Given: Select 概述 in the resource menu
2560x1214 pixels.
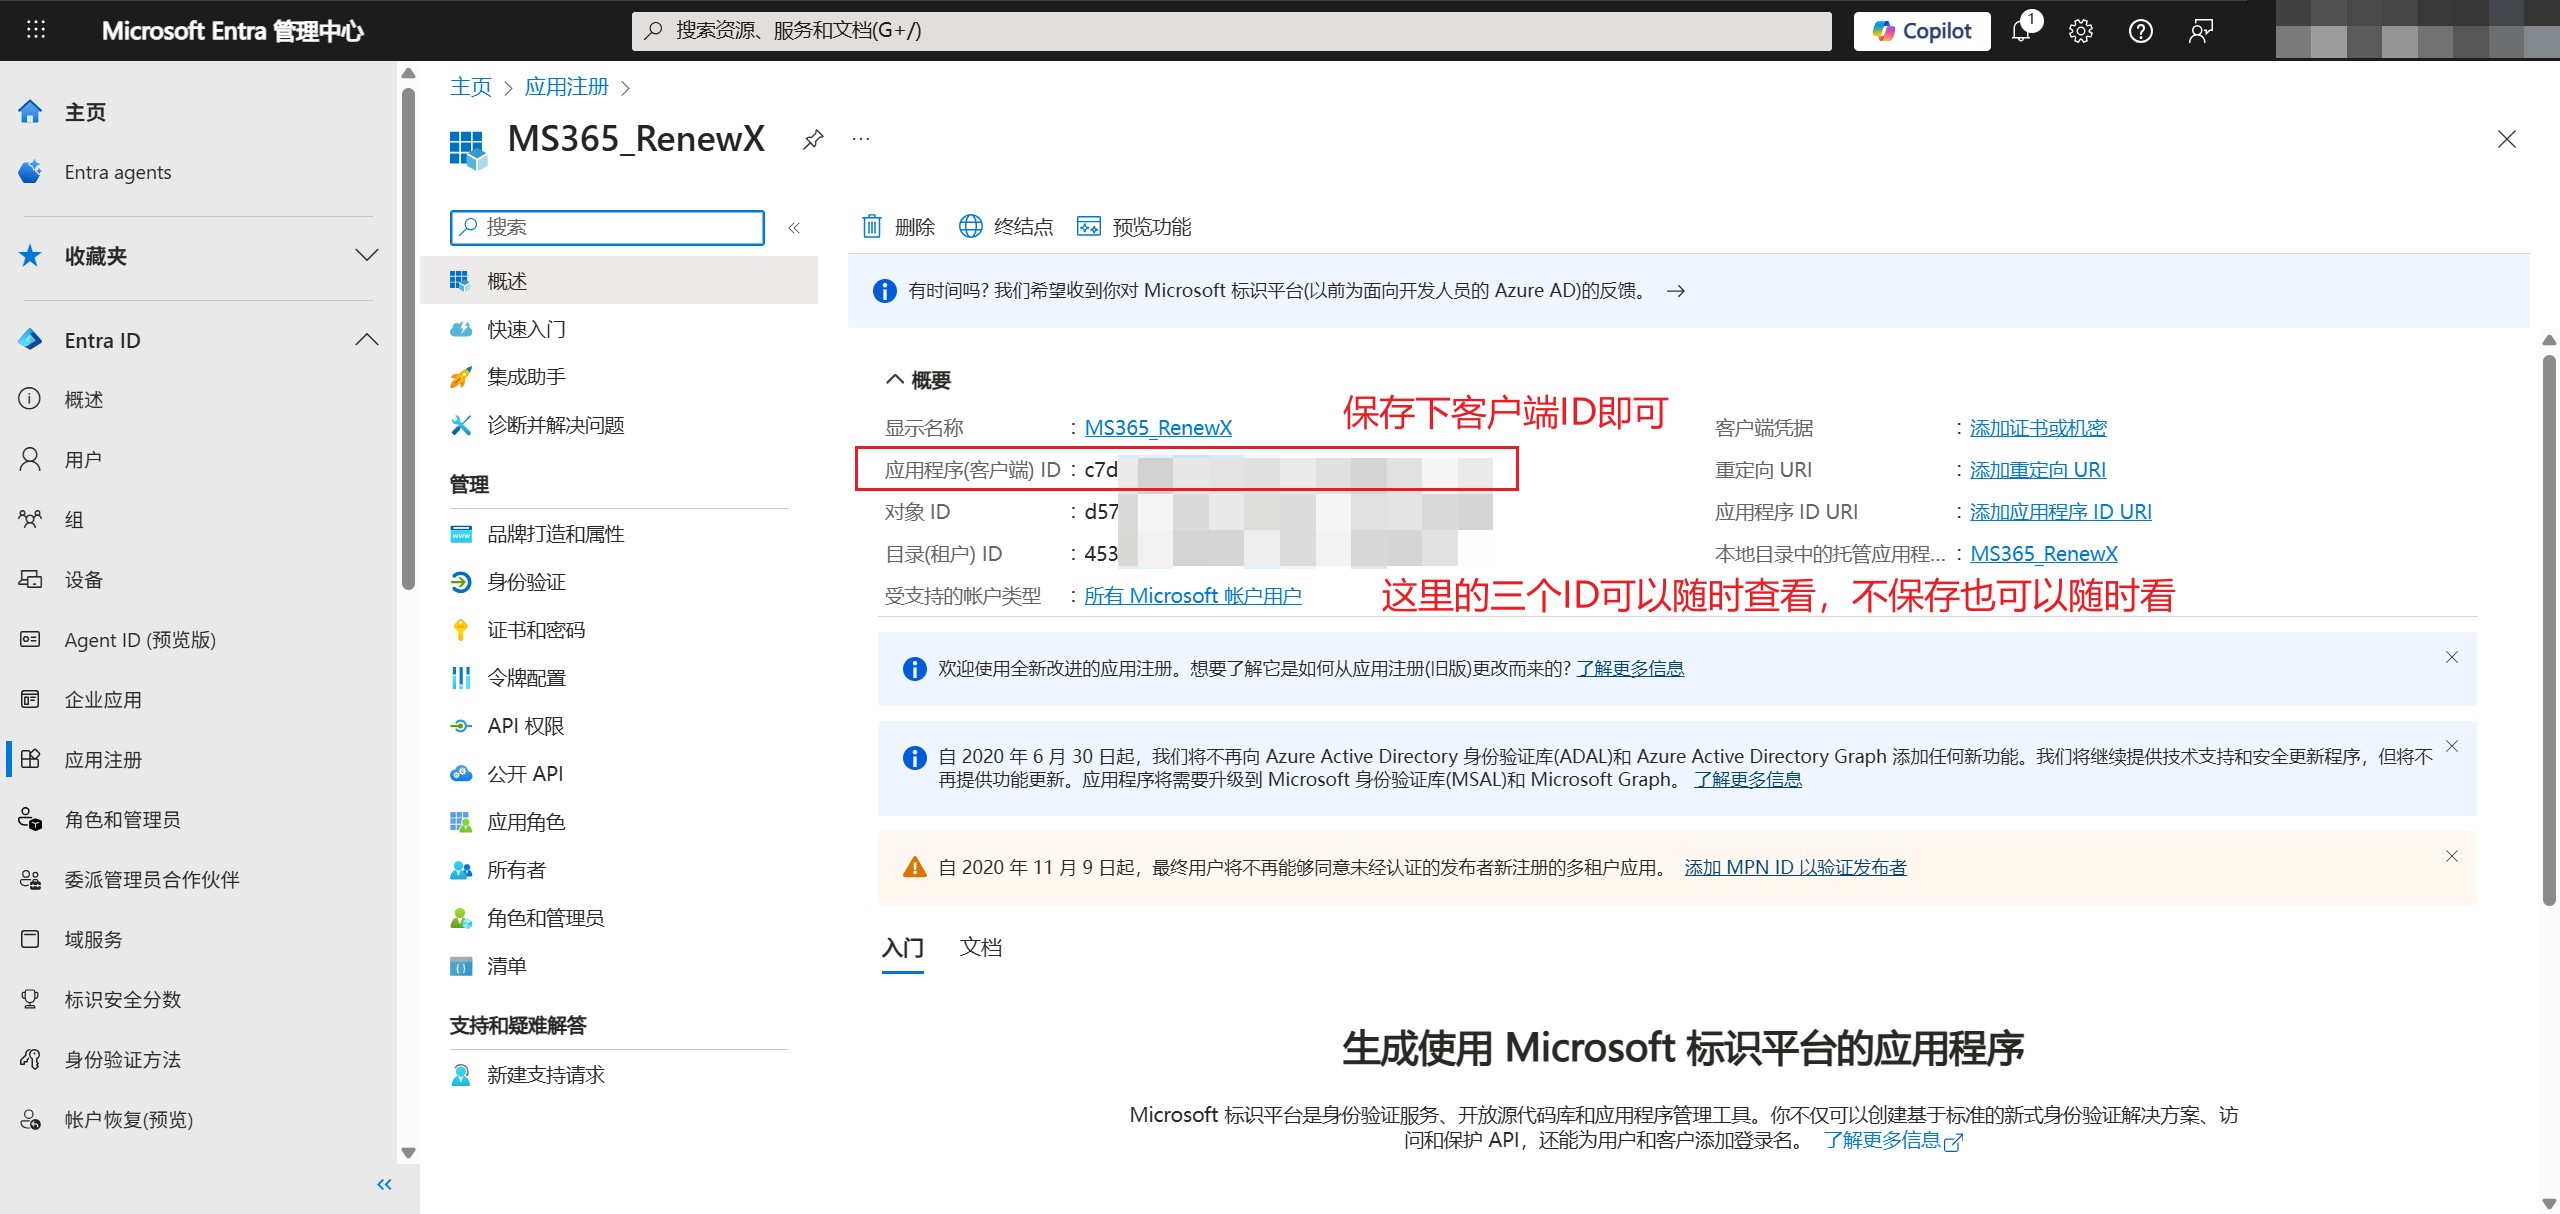Looking at the screenshot, I should [619, 281].
